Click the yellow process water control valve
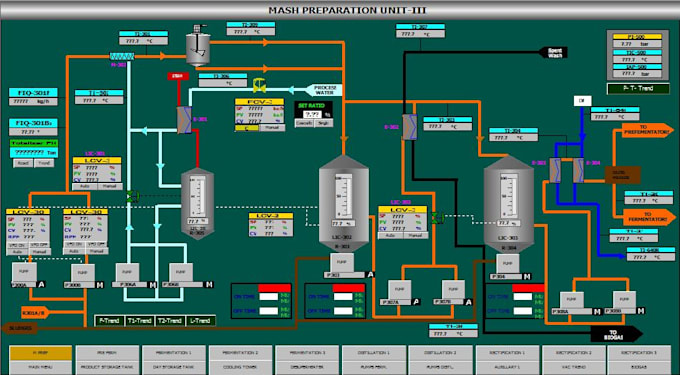 [259, 85]
